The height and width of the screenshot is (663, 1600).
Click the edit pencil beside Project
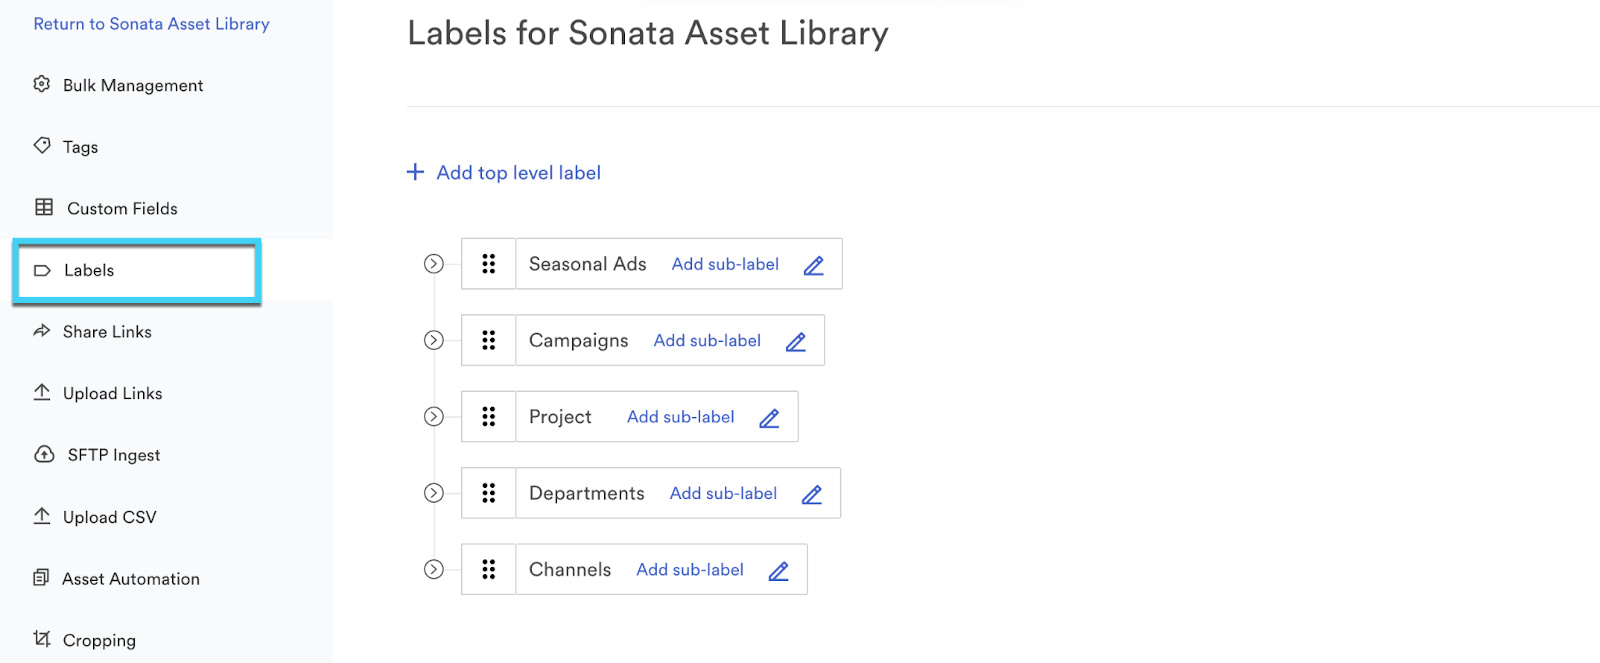(769, 418)
